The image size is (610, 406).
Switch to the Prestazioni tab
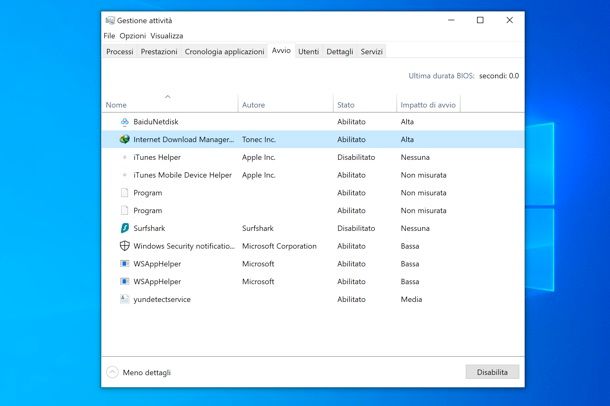point(159,51)
